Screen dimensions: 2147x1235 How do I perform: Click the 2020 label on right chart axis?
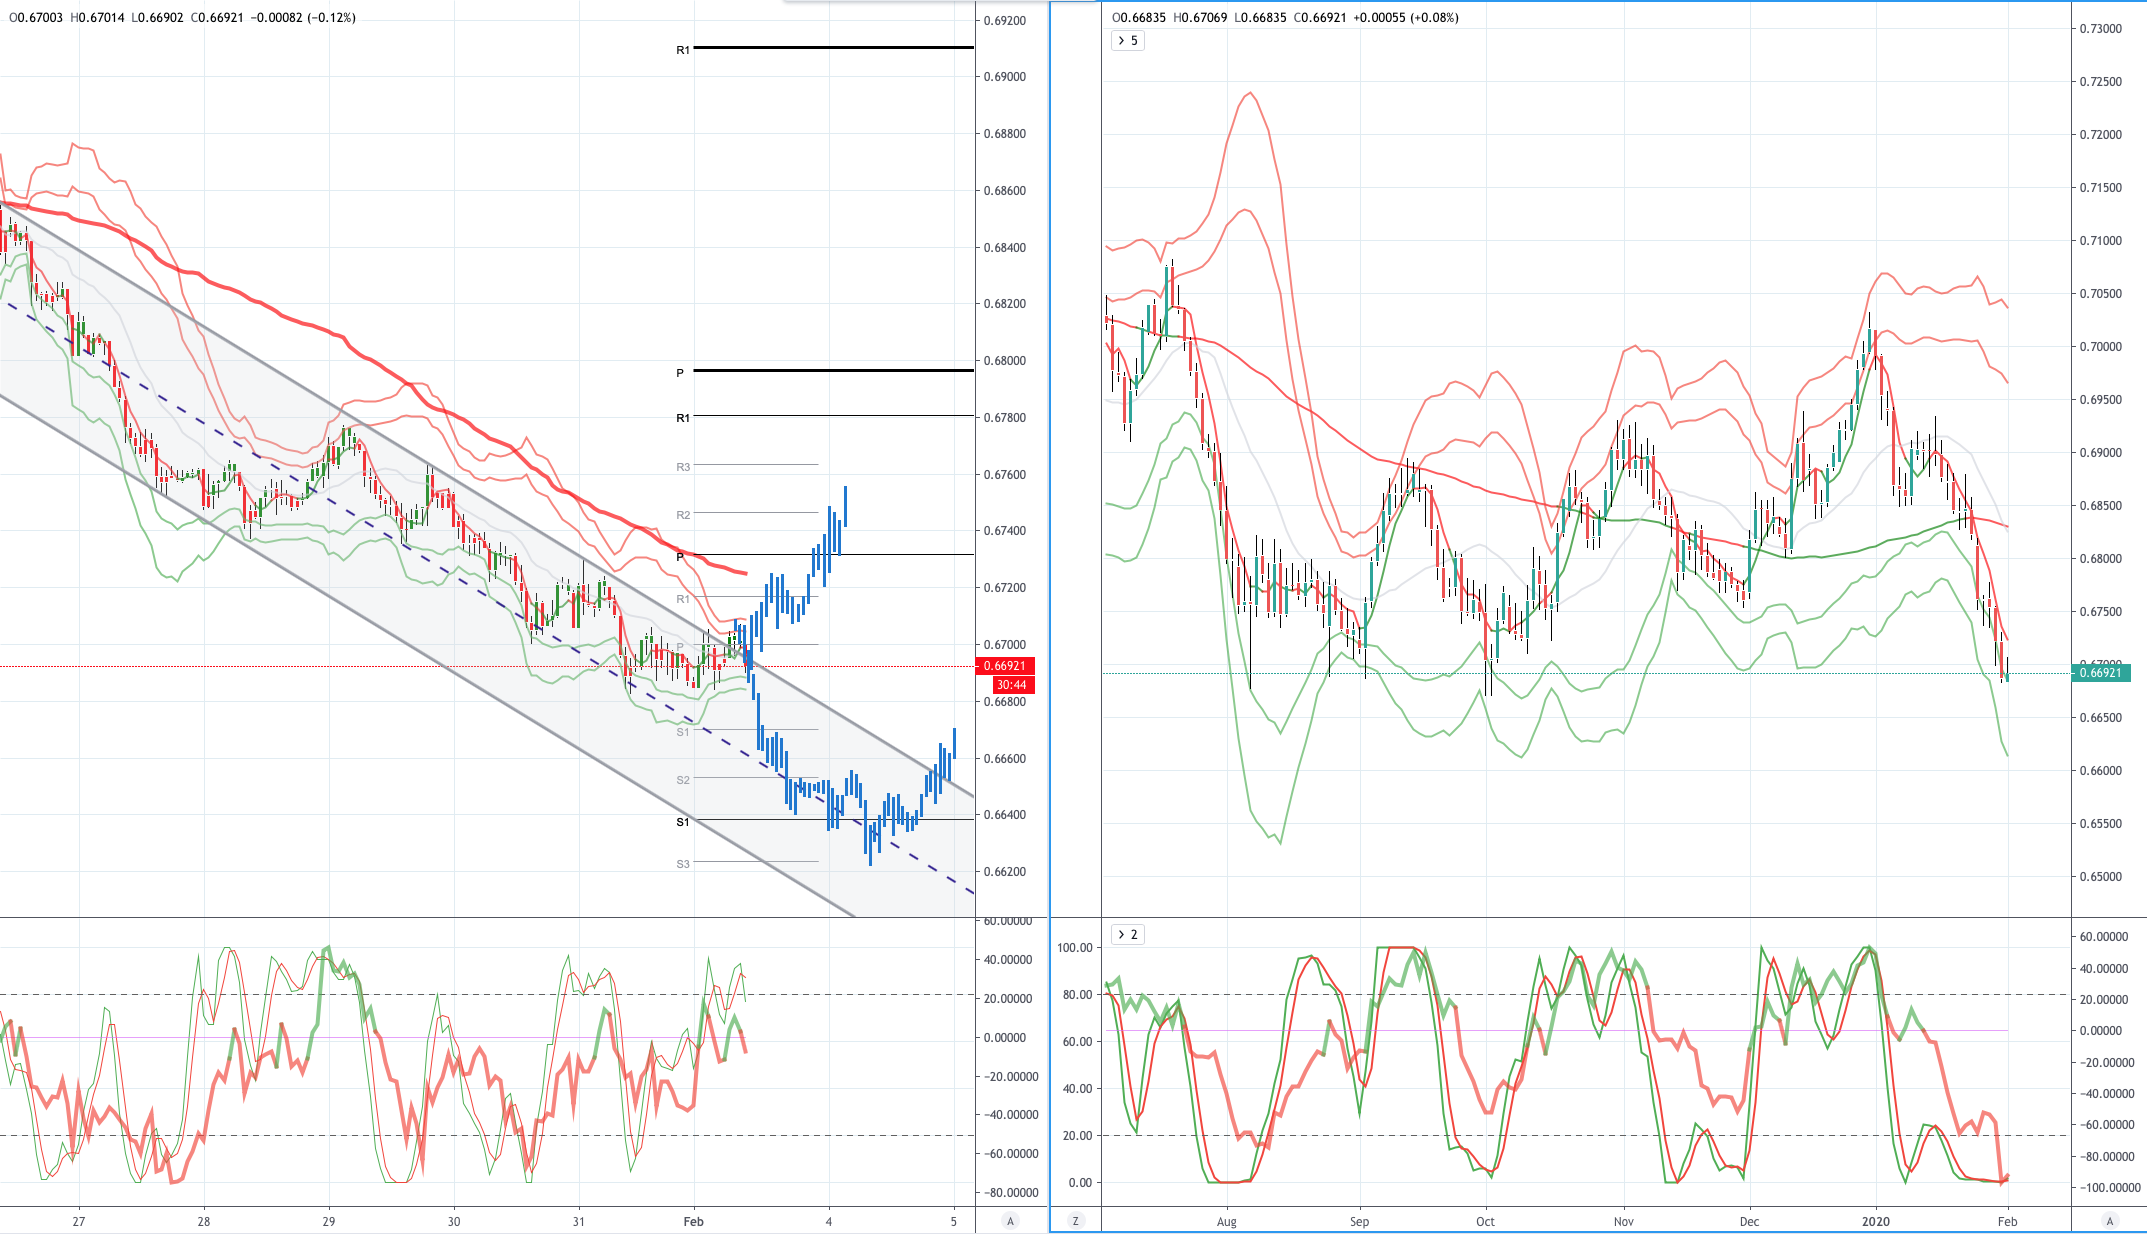click(x=1876, y=1221)
